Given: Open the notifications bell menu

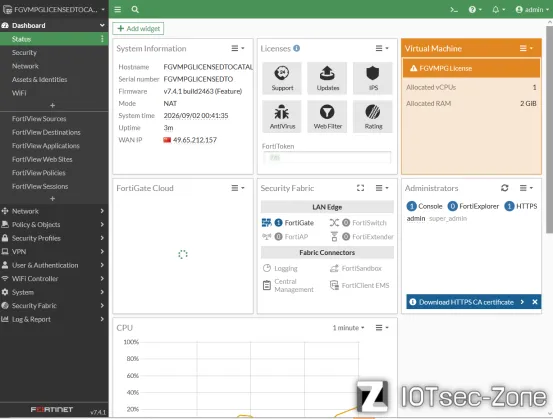Looking at the screenshot, I should coord(498,10).
